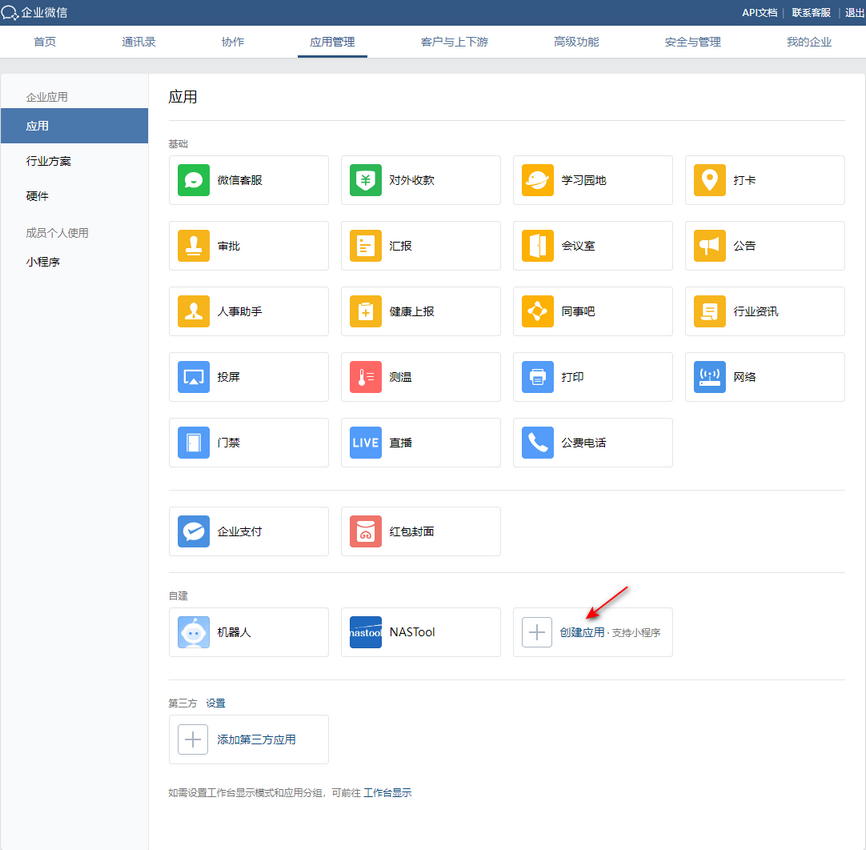Click the NASTool app icon
This screenshot has width=866, height=850.
pyautogui.click(x=366, y=632)
